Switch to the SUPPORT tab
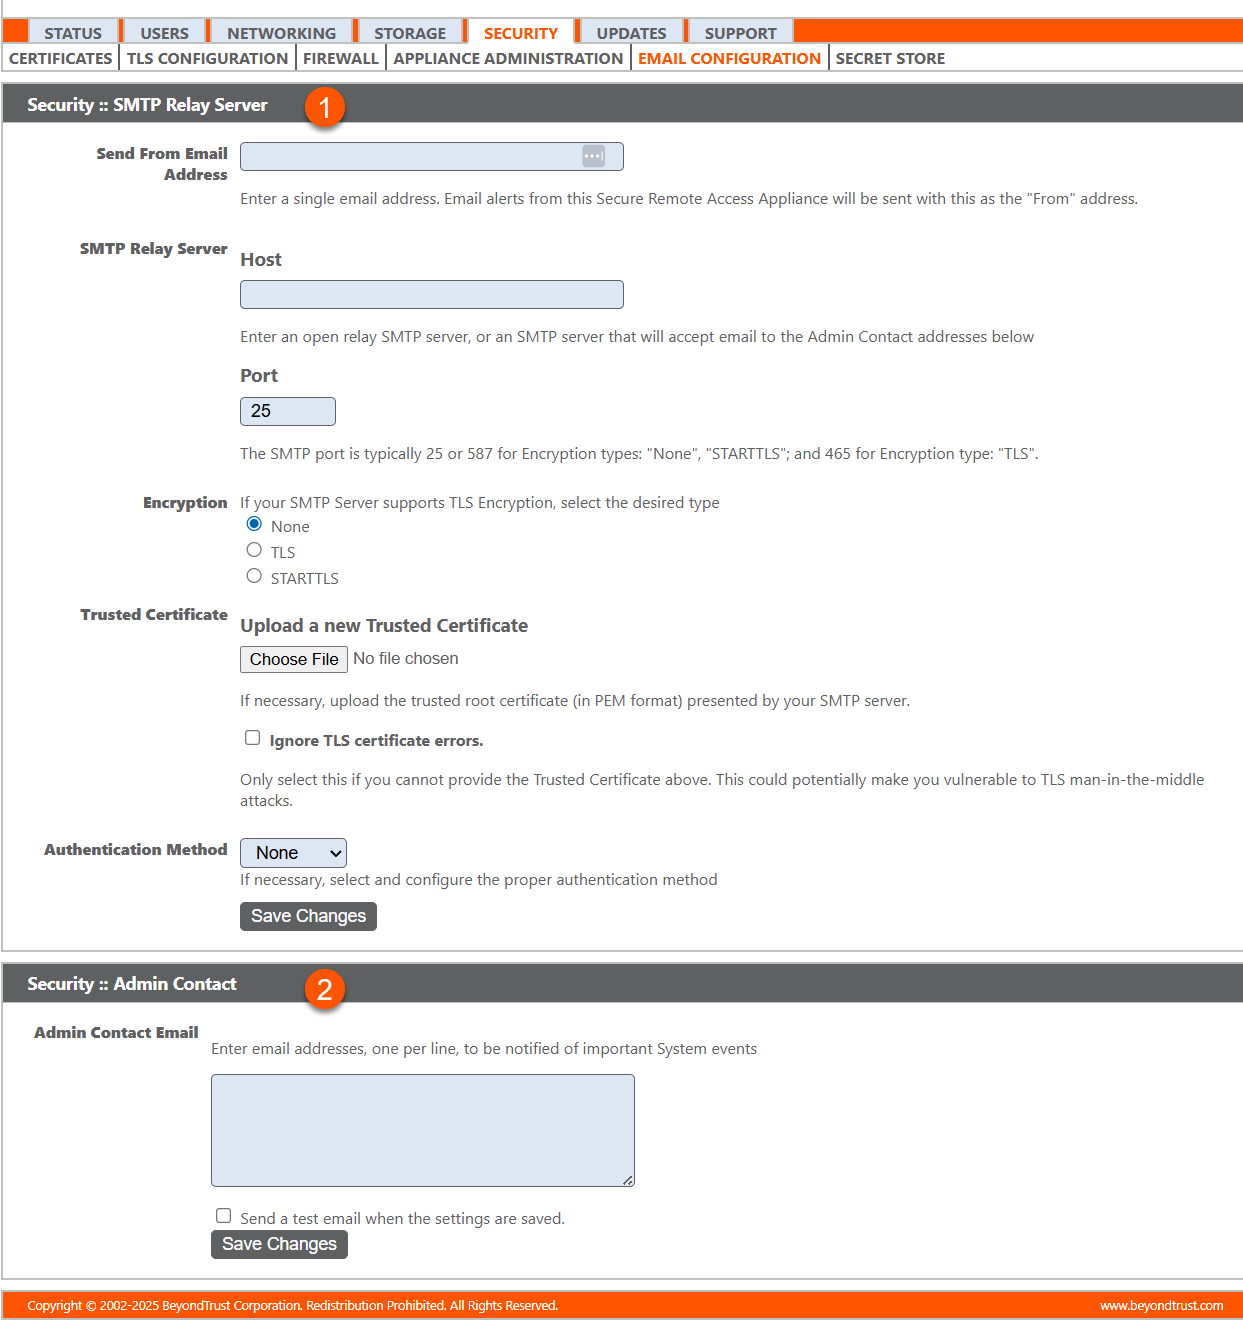The width and height of the screenshot is (1243, 1320). (740, 33)
